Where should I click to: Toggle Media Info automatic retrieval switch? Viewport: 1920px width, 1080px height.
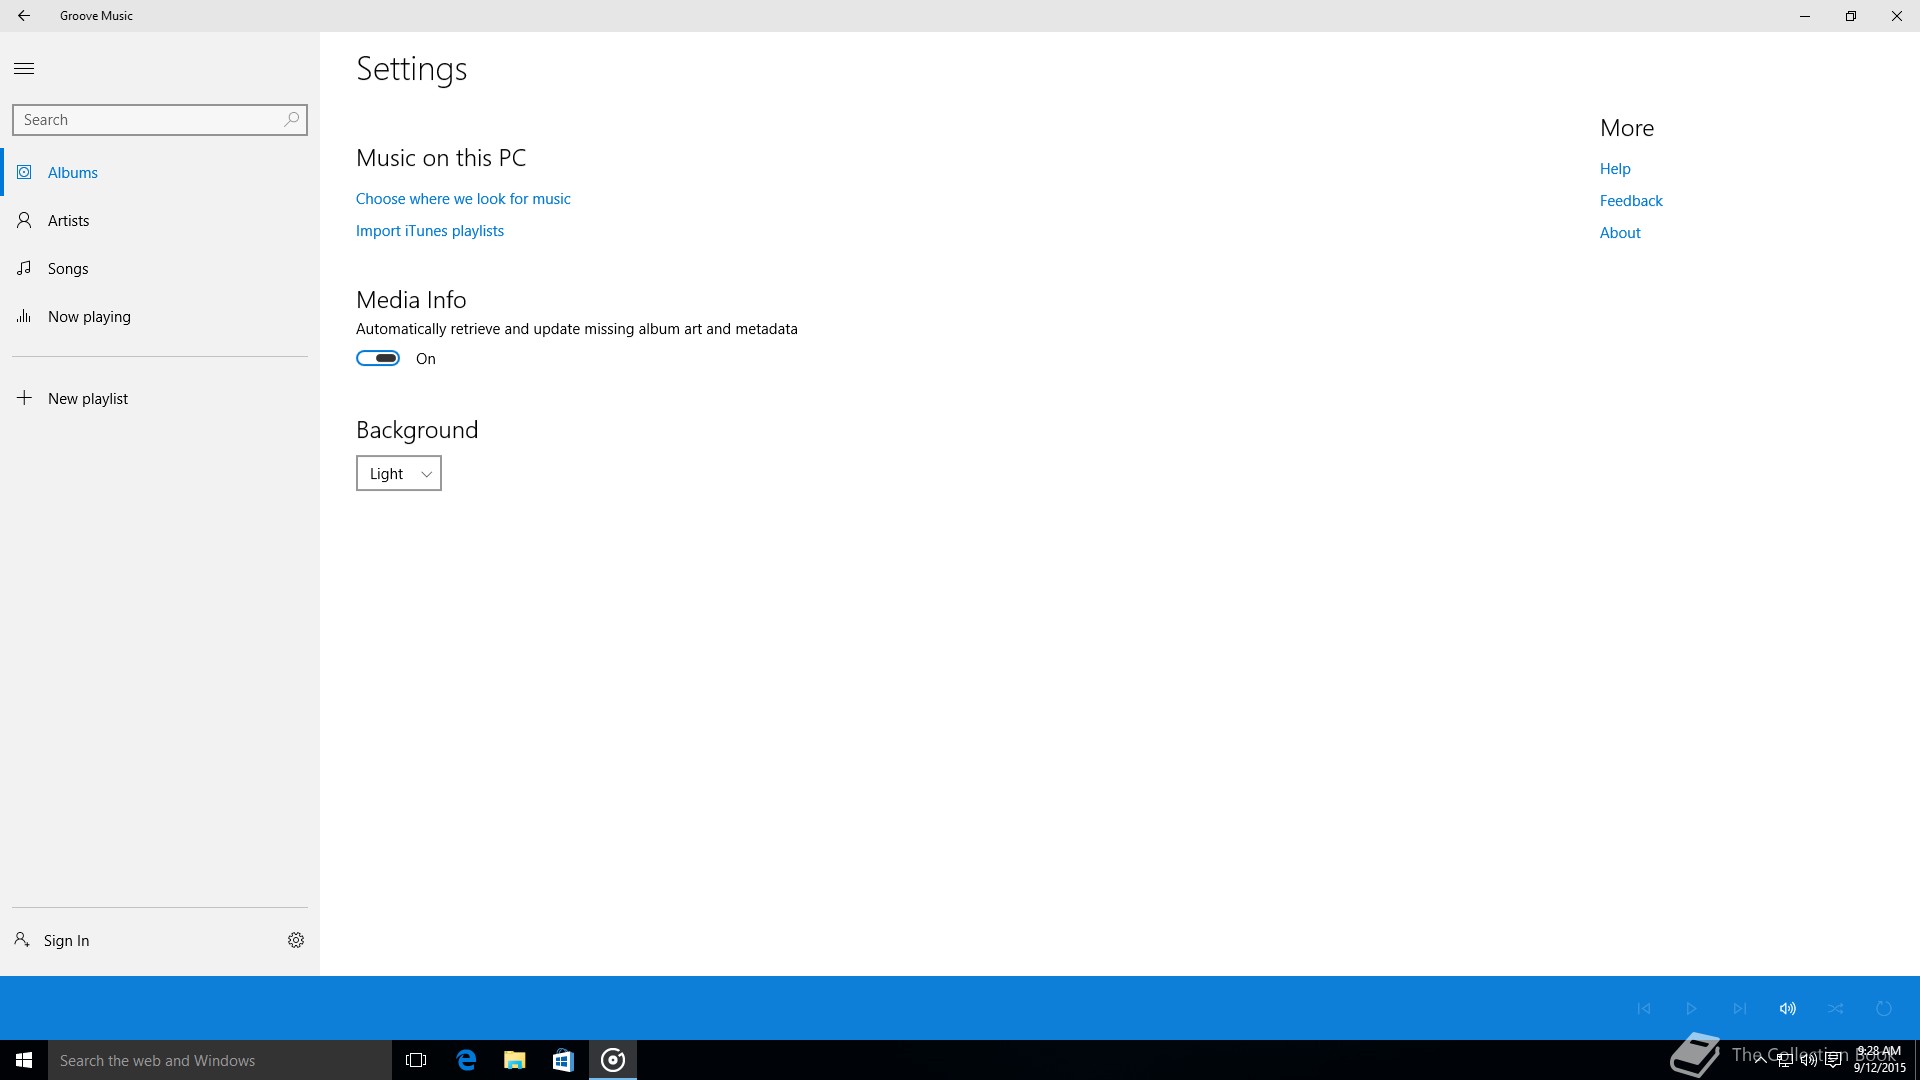pos(378,358)
